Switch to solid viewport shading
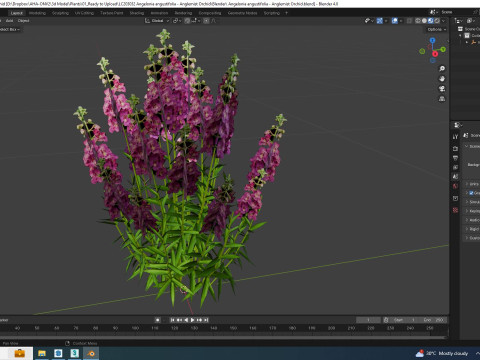Screen dimensions: 480x360 click(x=424, y=21)
